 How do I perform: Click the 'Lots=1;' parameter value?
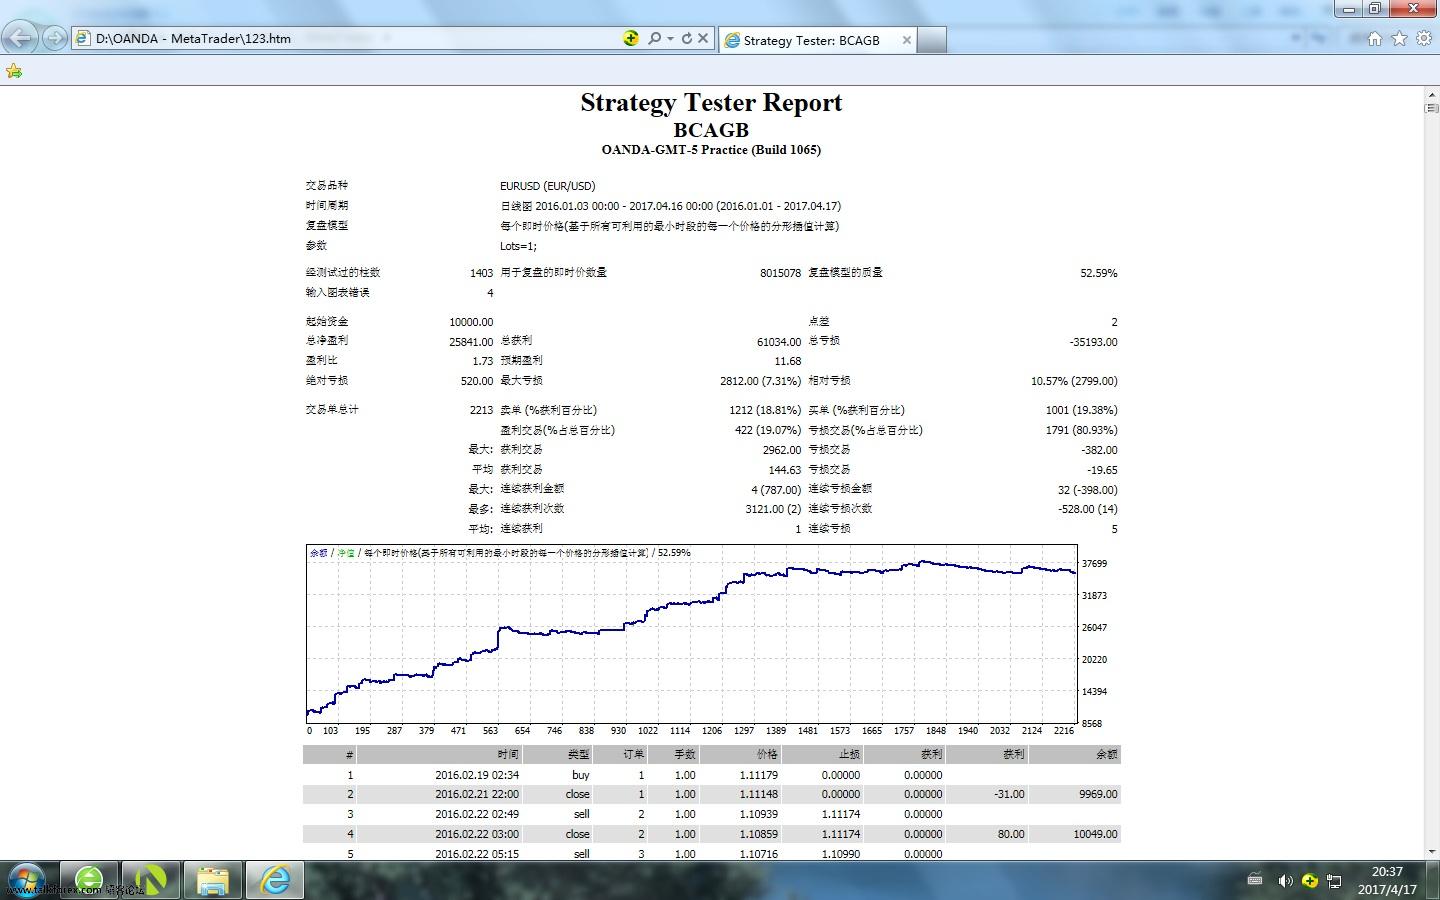pyautogui.click(x=518, y=246)
